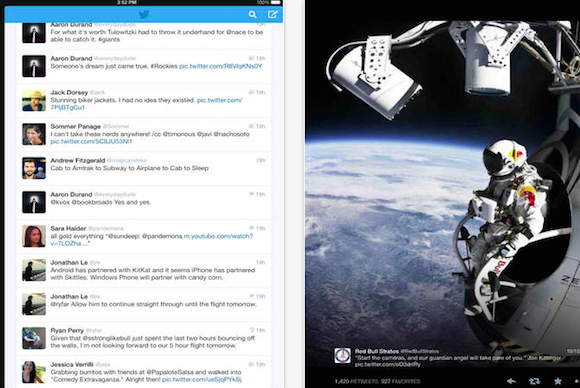
Task: Tap media indicator on Aaron Durand's #Rockies tweet
Action: pos(251,58)
